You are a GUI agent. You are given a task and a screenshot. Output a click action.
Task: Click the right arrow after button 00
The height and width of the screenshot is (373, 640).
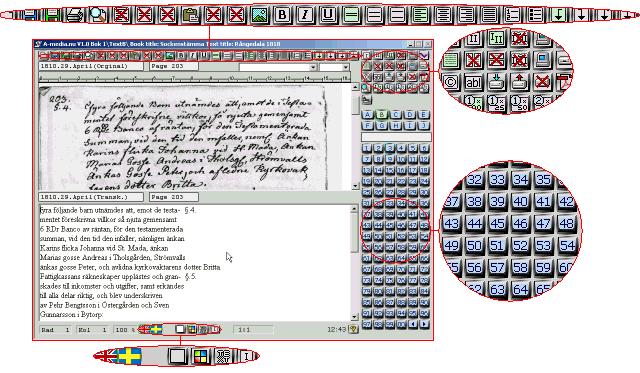pos(424,324)
